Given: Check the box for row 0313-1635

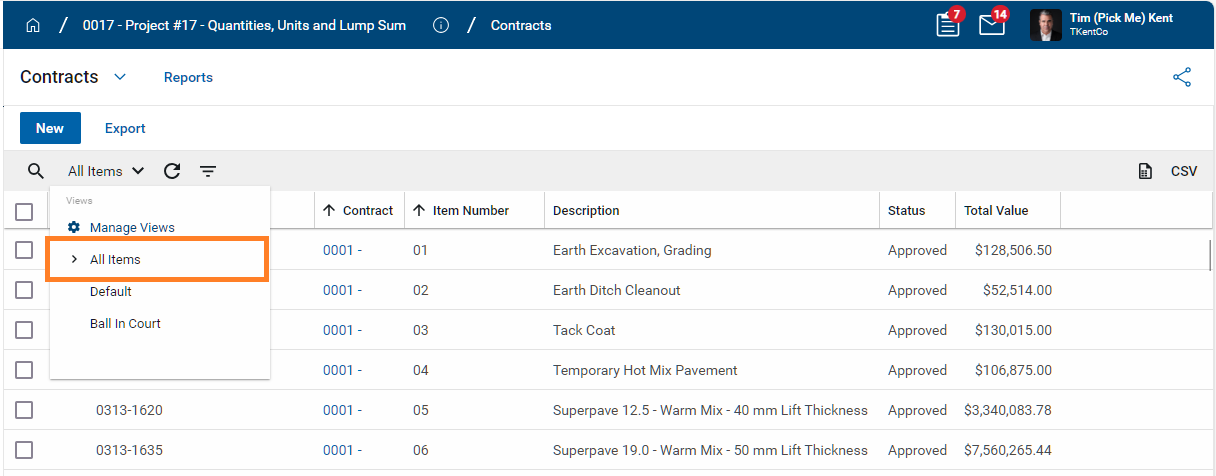Looking at the screenshot, I should (x=25, y=450).
